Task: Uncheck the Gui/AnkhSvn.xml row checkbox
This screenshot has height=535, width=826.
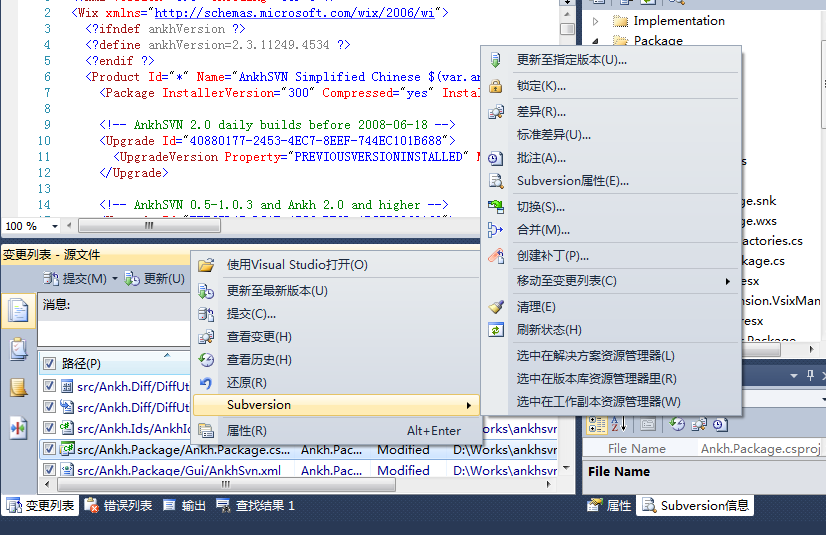Action: pos(50,470)
